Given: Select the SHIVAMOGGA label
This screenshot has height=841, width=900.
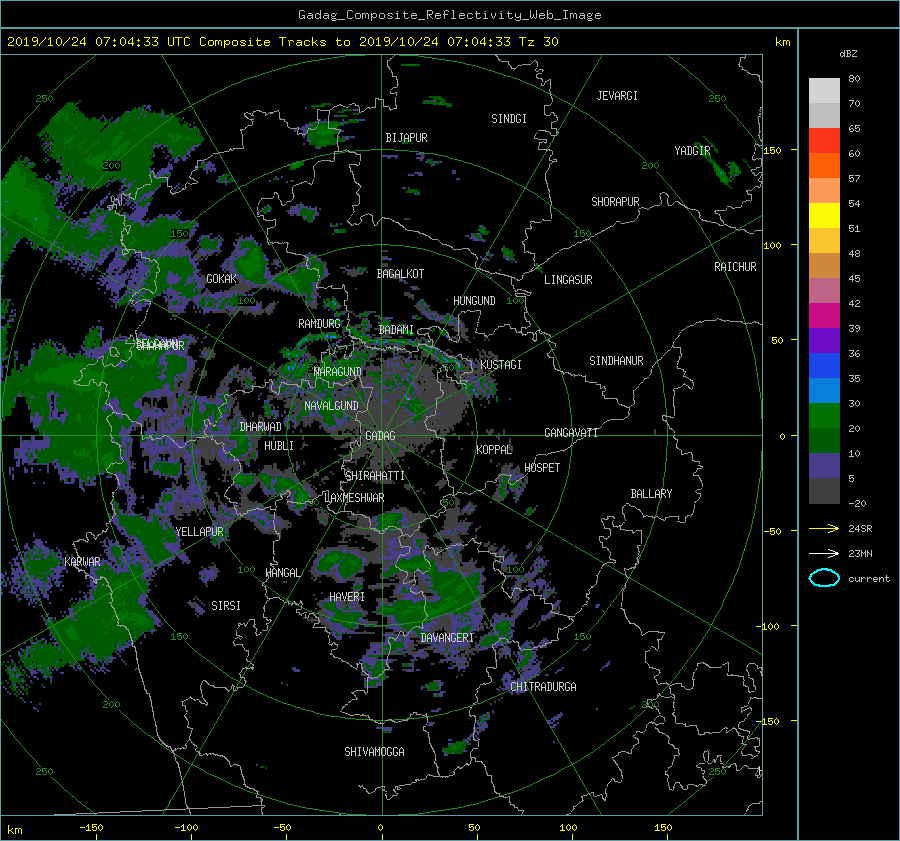Looking at the screenshot, I should point(374,752).
